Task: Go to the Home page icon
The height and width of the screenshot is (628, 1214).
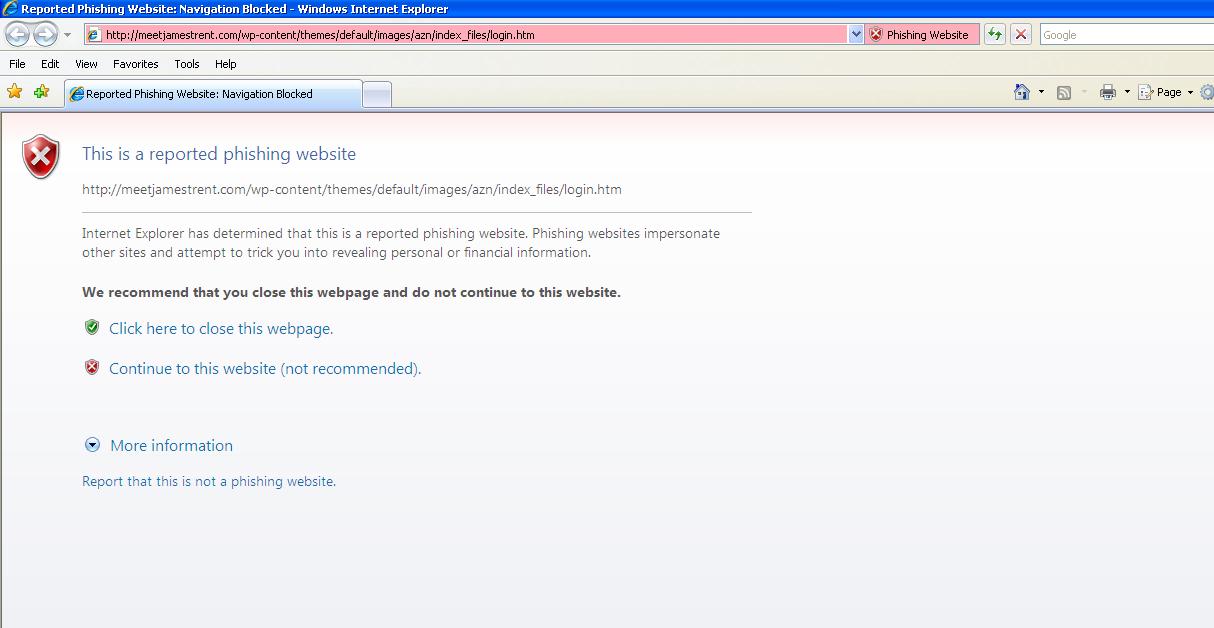Action: (1021, 92)
